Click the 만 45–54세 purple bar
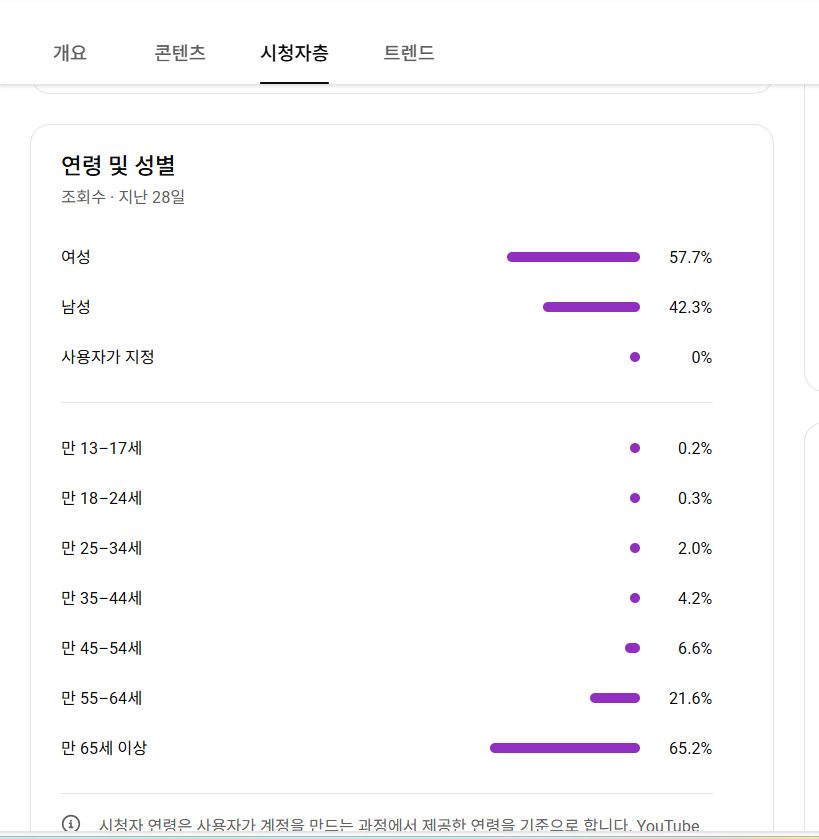Image resolution: width=819 pixels, height=839 pixels. coord(632,648)
